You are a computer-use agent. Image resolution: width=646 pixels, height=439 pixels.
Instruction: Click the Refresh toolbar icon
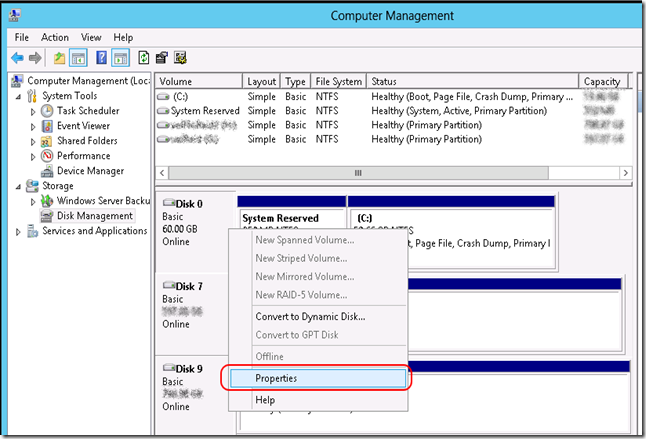click(x=143, y=58)
